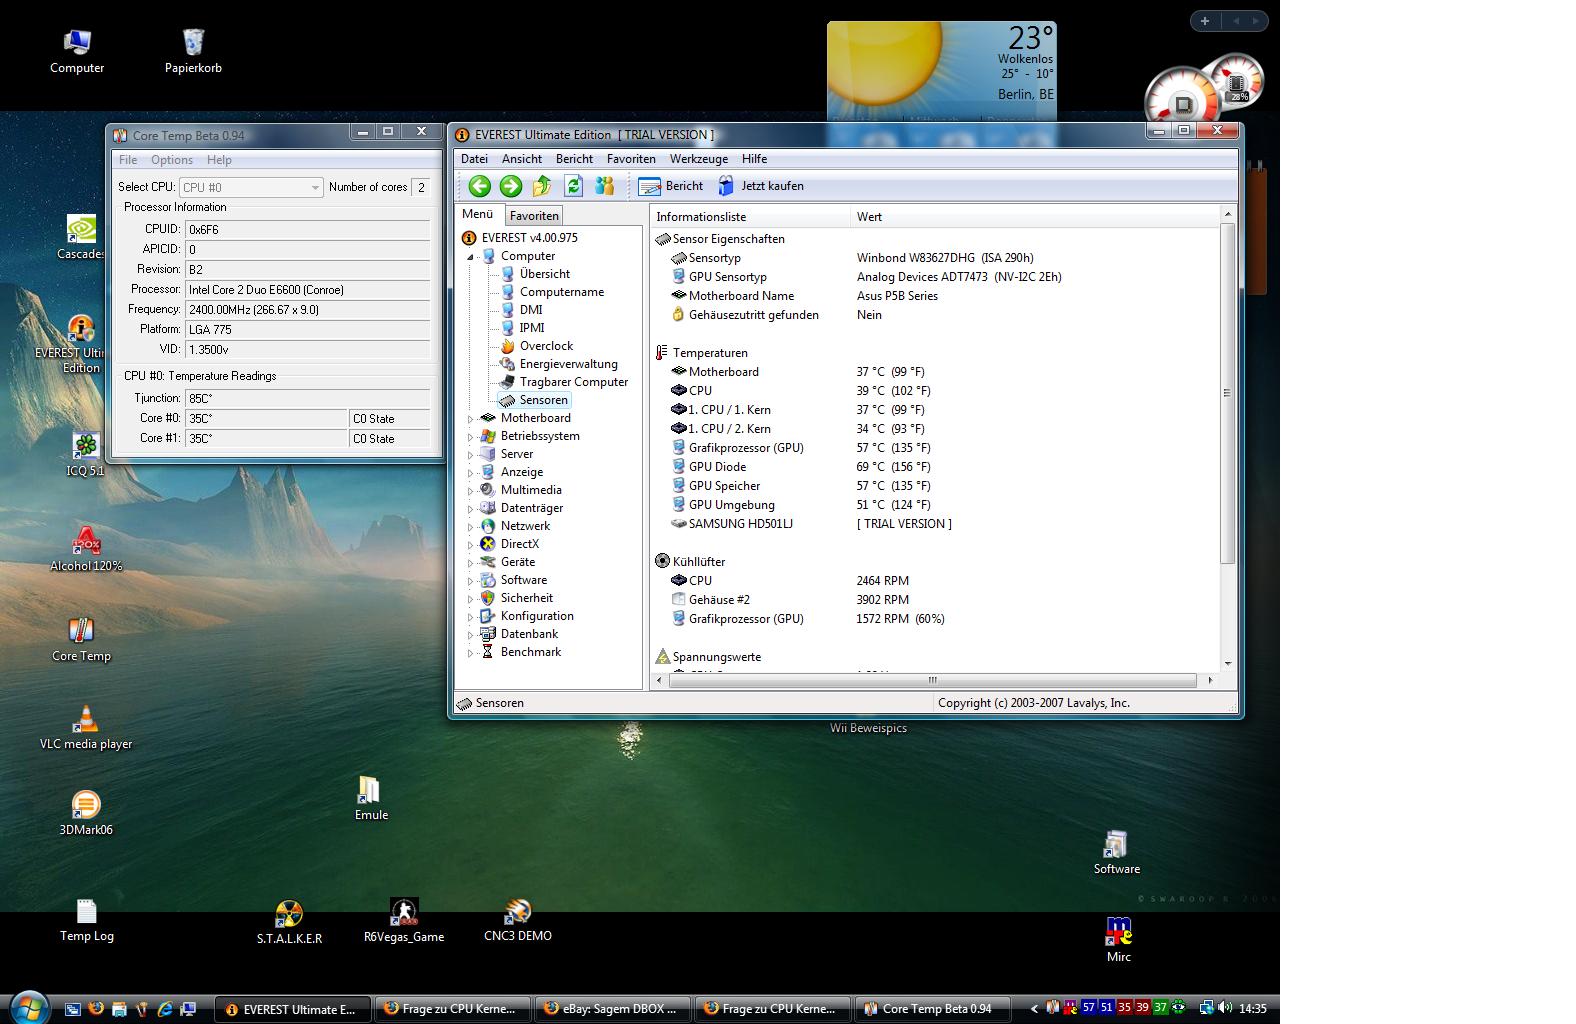Viewport: 1576px width, 1024px height.
Task: Open the Emule desktop folder icon
Action: pos(371,798)
